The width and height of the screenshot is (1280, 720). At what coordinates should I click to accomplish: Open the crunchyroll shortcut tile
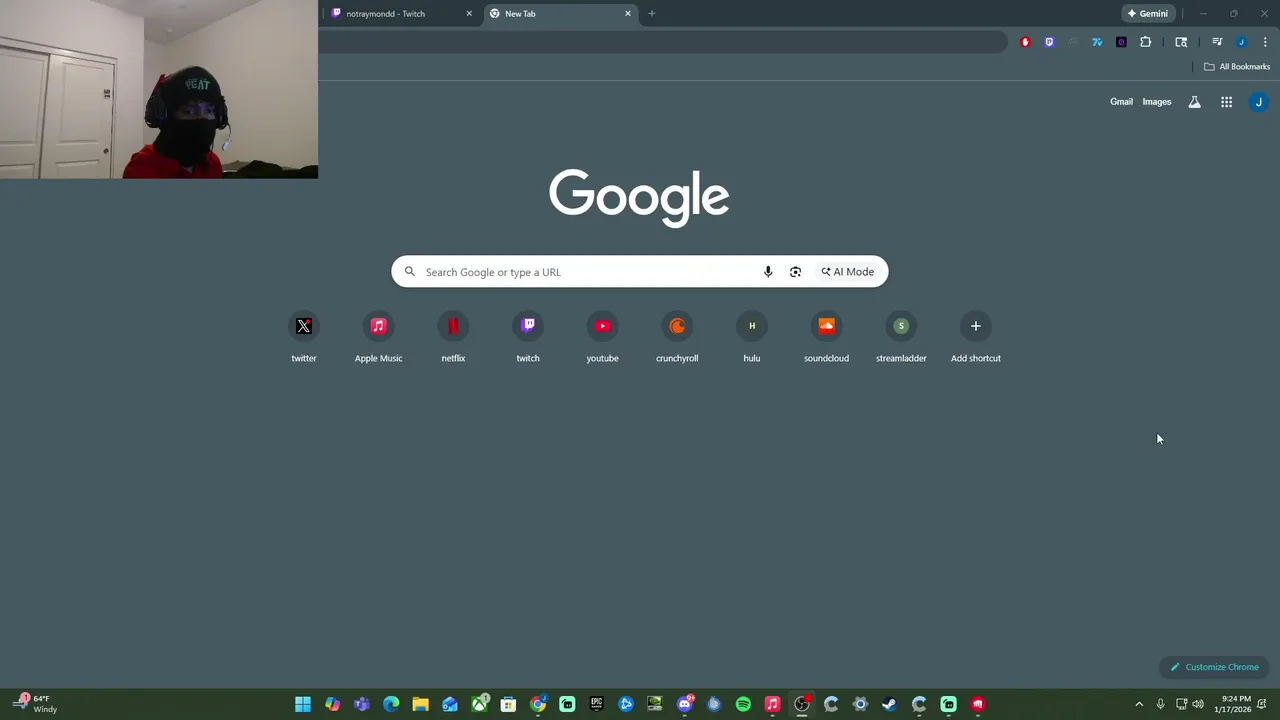click(677, 338)
